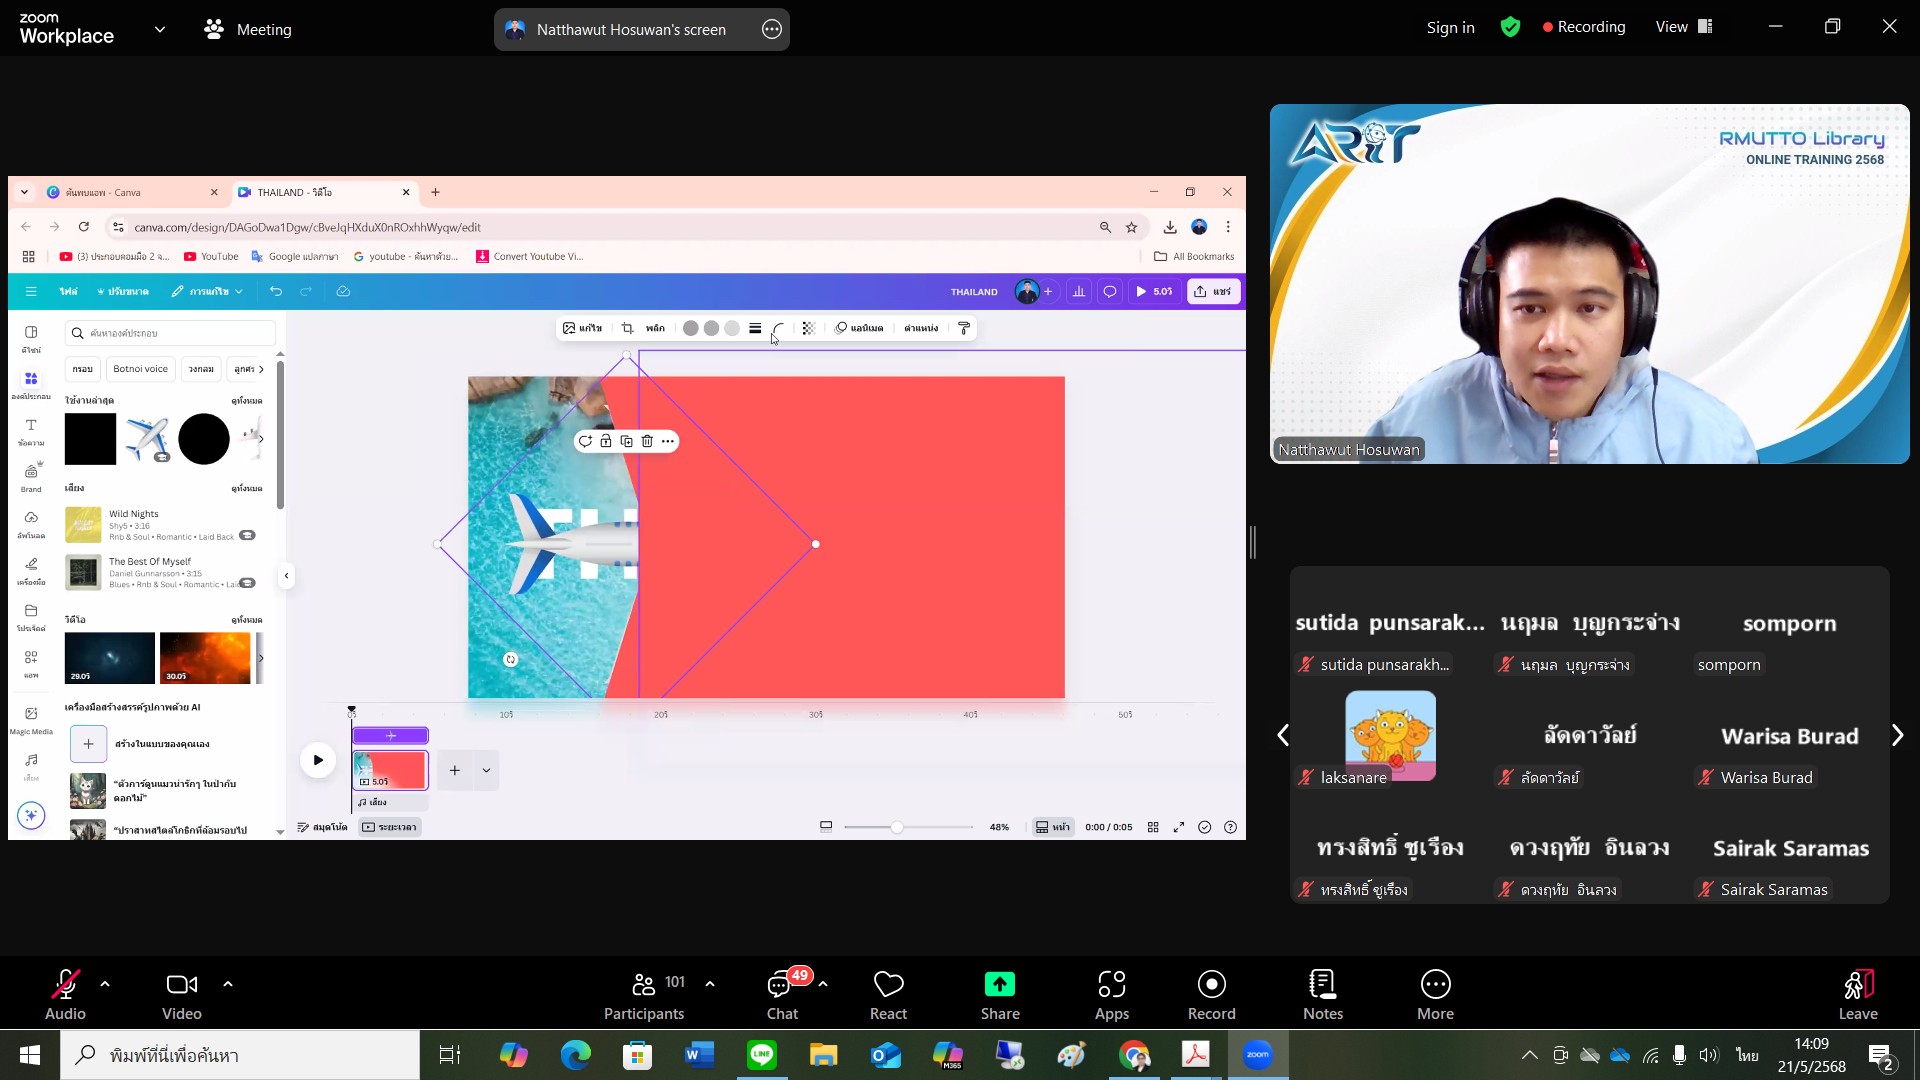Click the first gray color swatch
The height and width of the screenshot is (1080, 1920).
pyautogui.click(x=690, y=328)
